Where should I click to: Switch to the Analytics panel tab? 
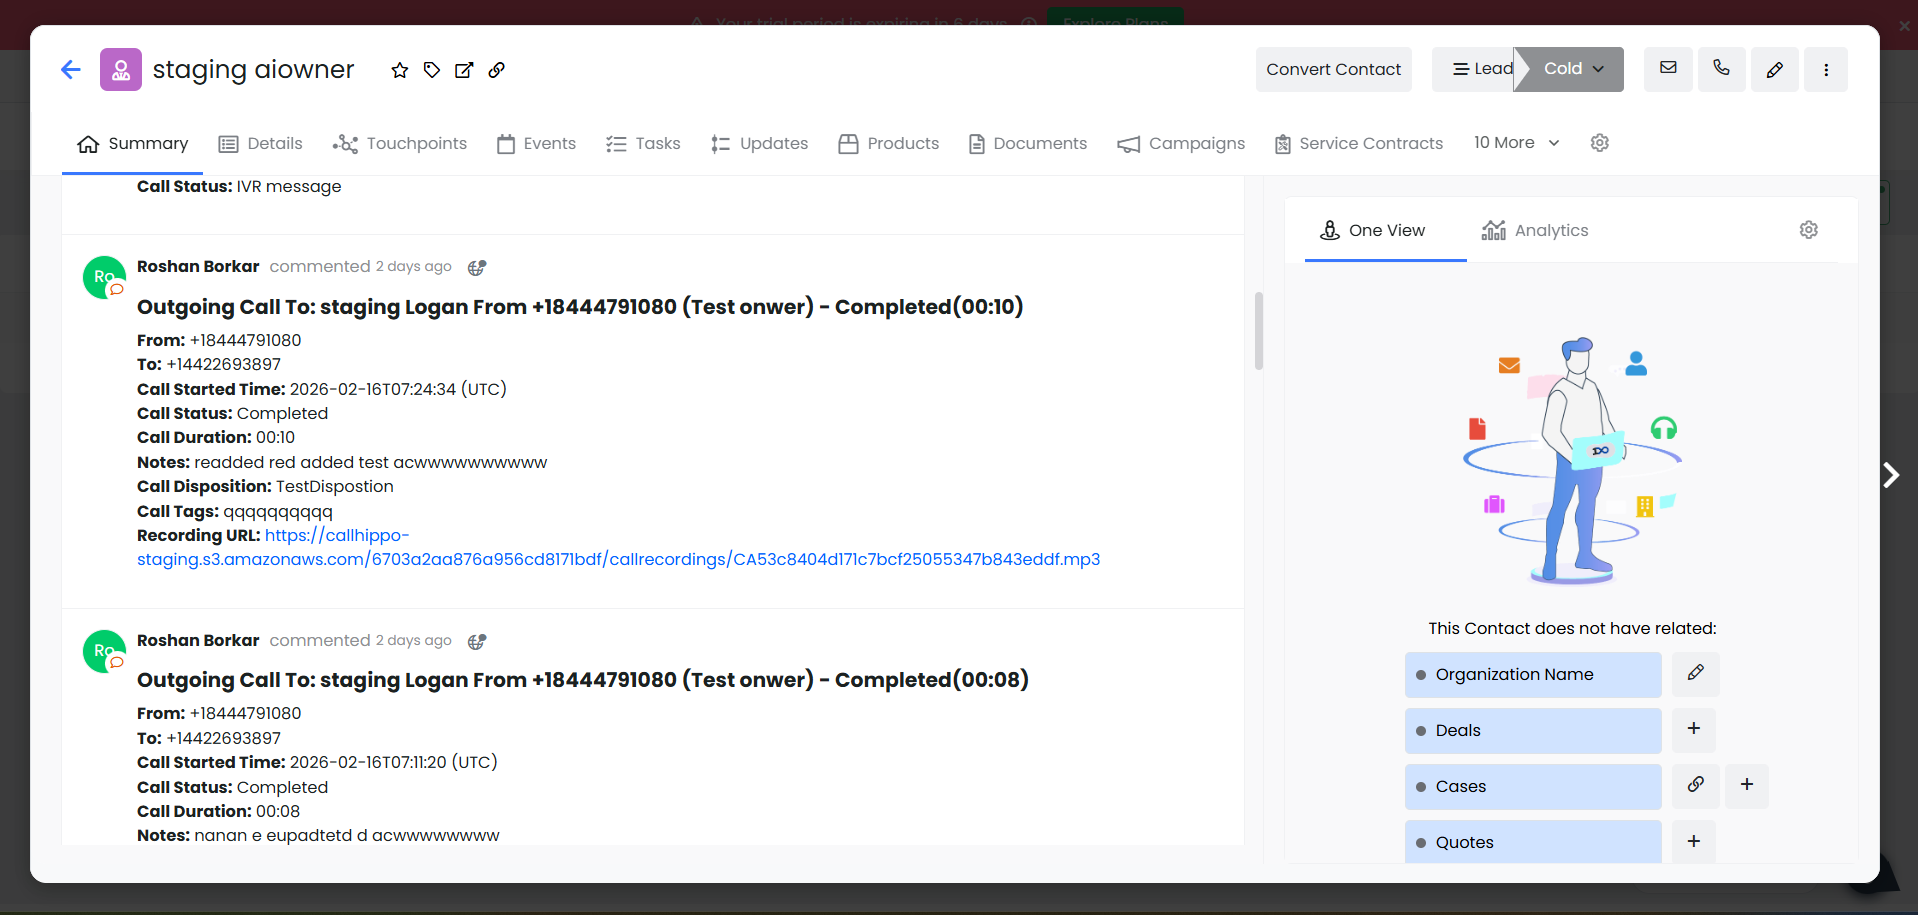1535,231
